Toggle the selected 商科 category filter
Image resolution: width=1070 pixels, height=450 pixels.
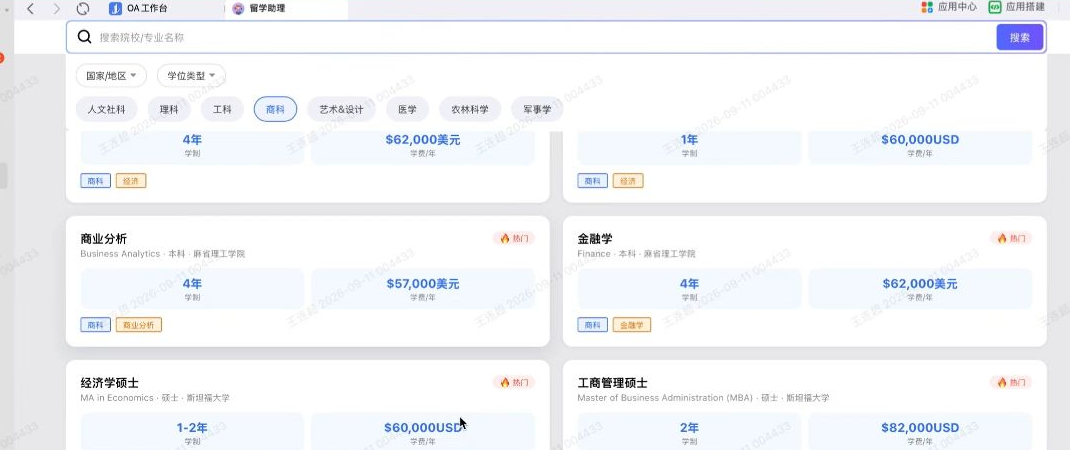point(275,109)
